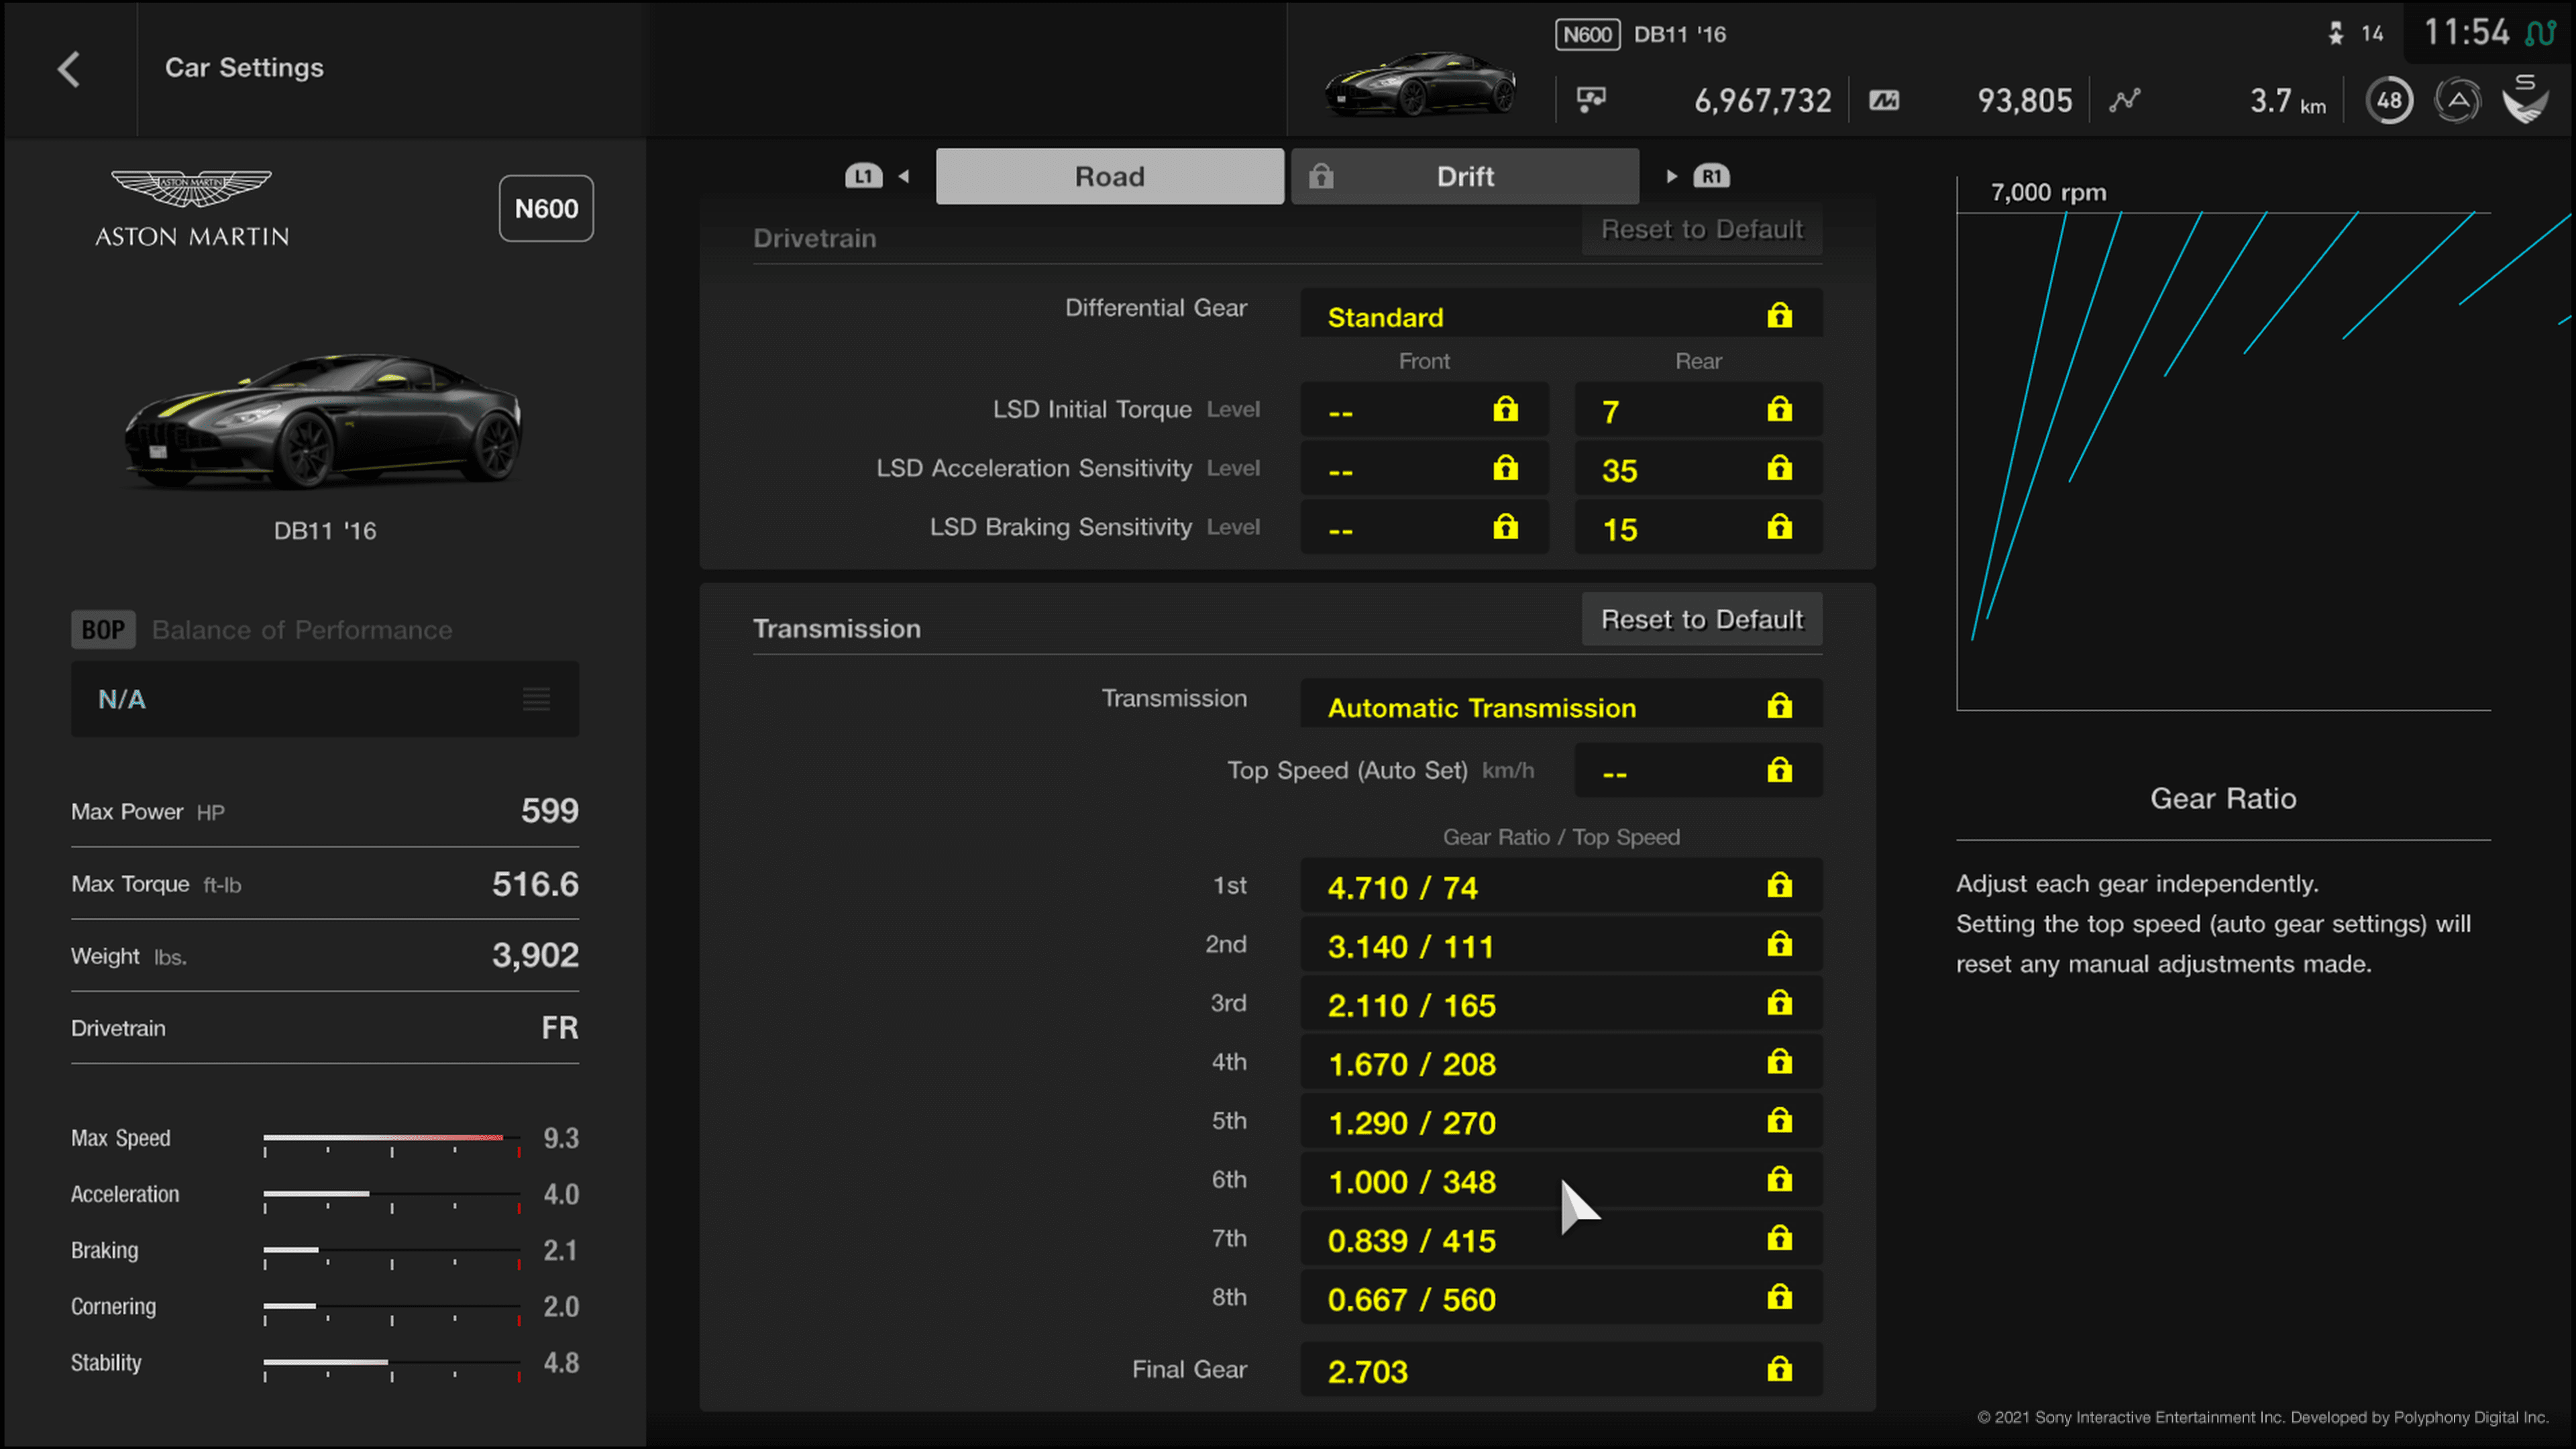Open rear LSD Braking Sensitivity value 15

[x=1698, y=528]
